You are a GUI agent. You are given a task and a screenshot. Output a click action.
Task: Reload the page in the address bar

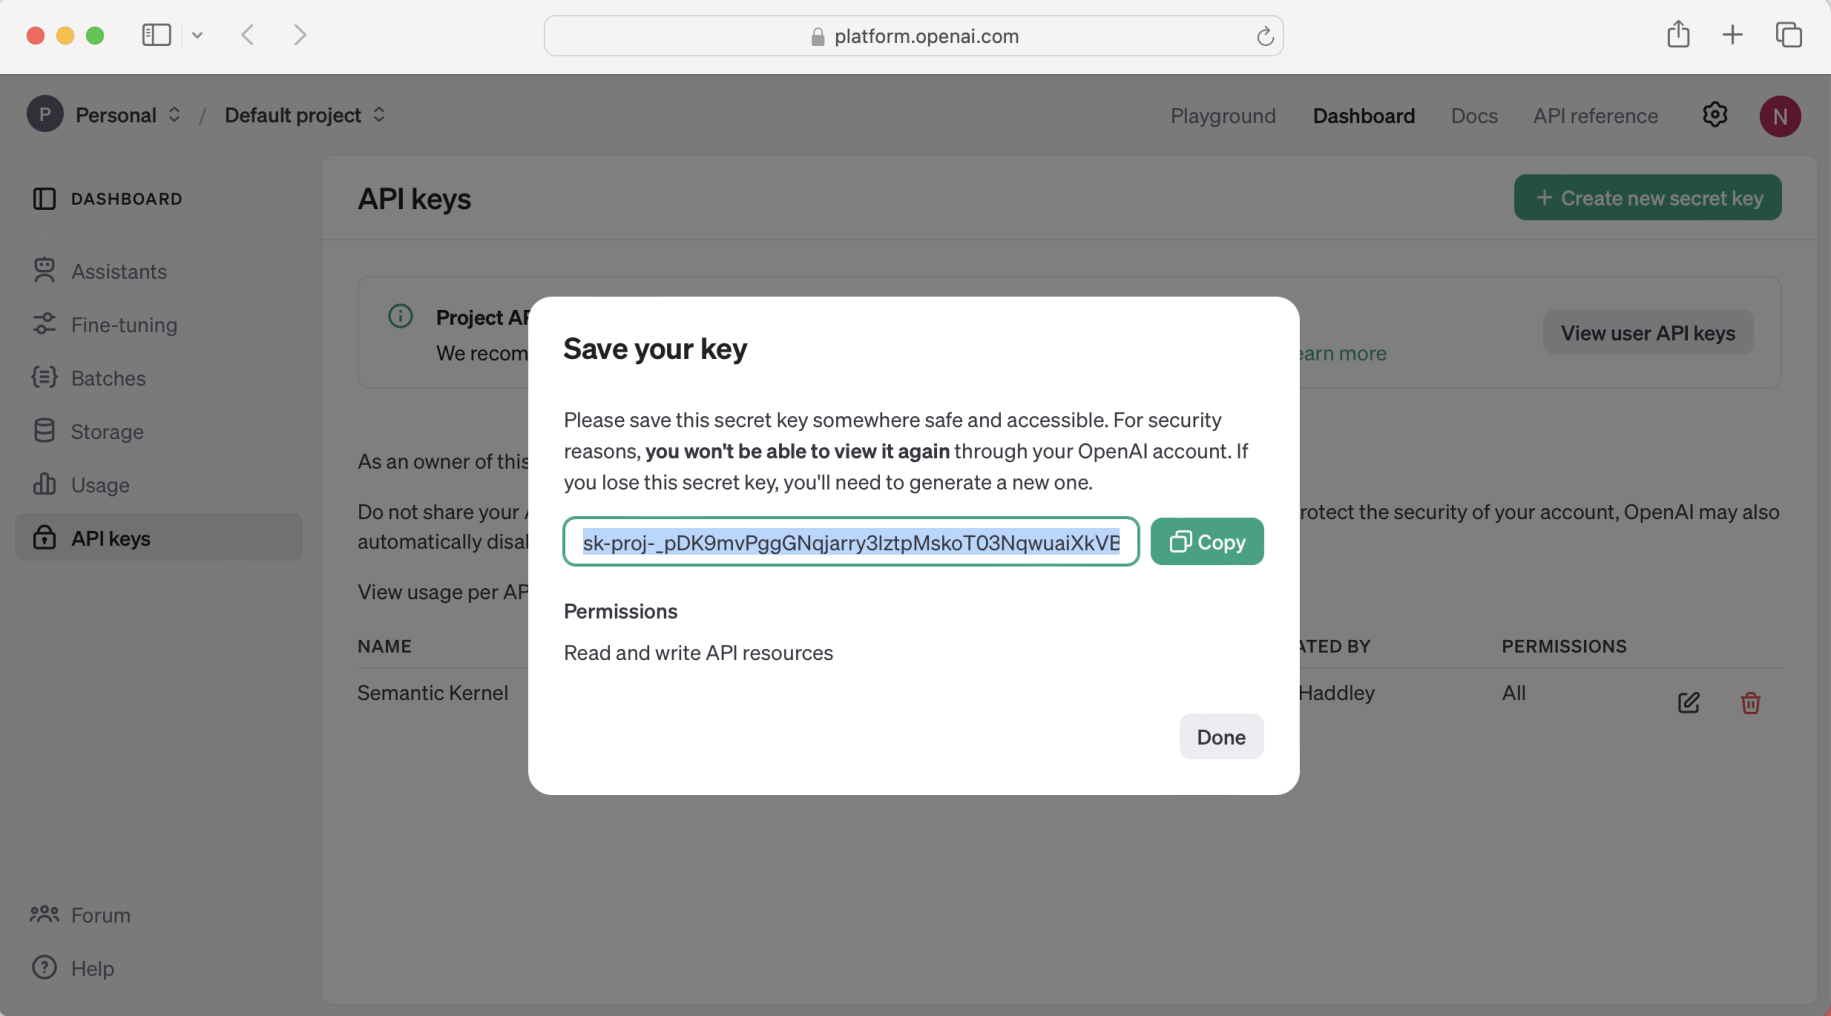pos(1264,36)
